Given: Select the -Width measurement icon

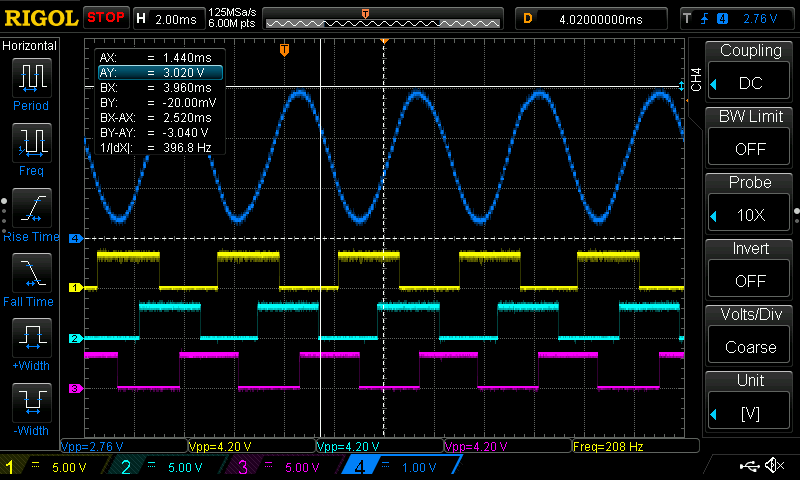Looking at the screenshot, I should pos(32,402).
